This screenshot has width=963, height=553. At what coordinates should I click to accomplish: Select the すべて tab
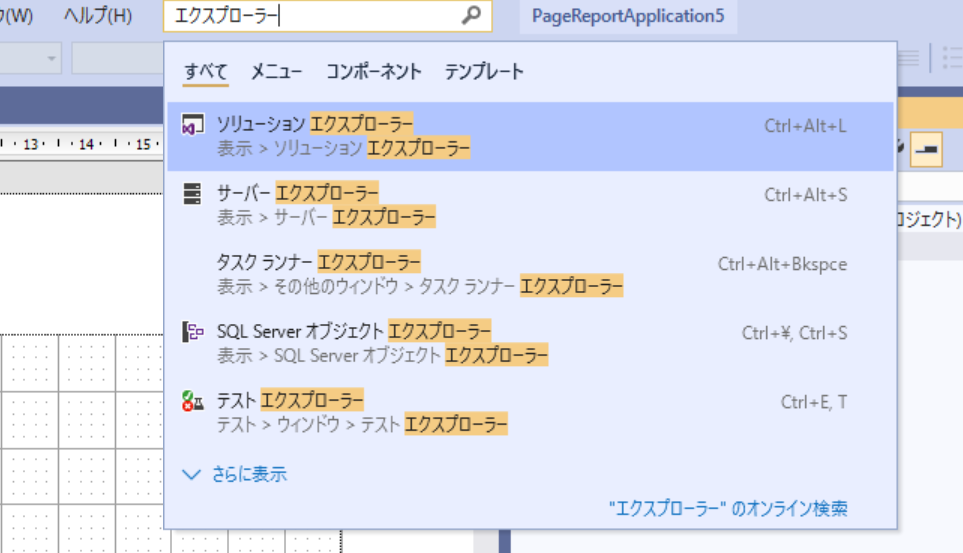206,72
